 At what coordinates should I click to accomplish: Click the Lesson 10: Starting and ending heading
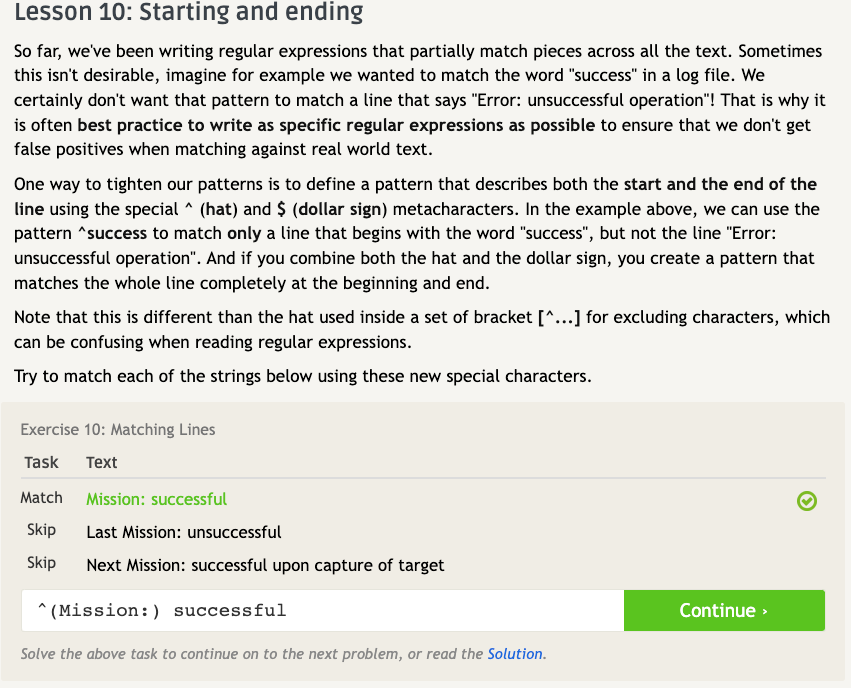189,14
